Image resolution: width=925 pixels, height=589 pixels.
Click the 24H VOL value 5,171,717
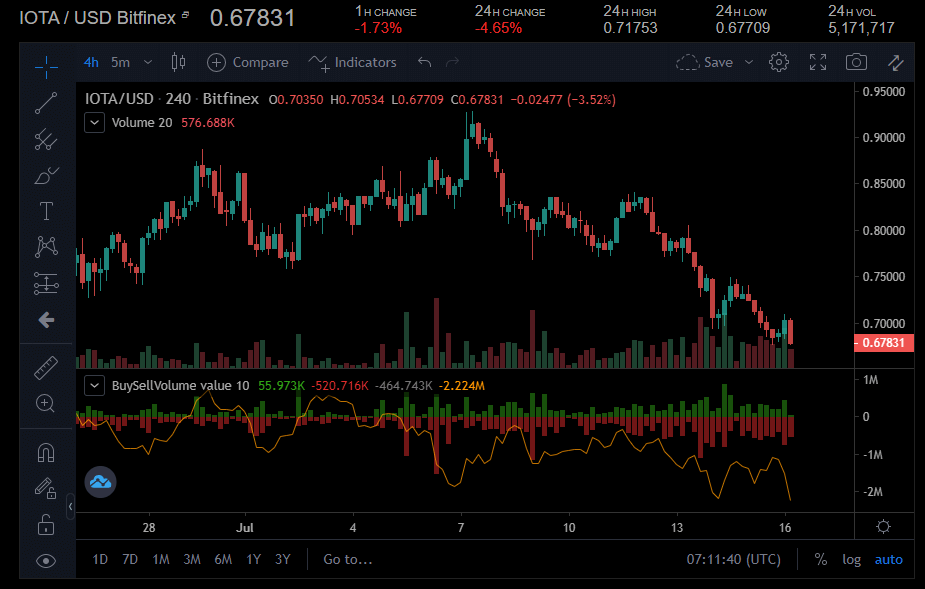(861, 28)
